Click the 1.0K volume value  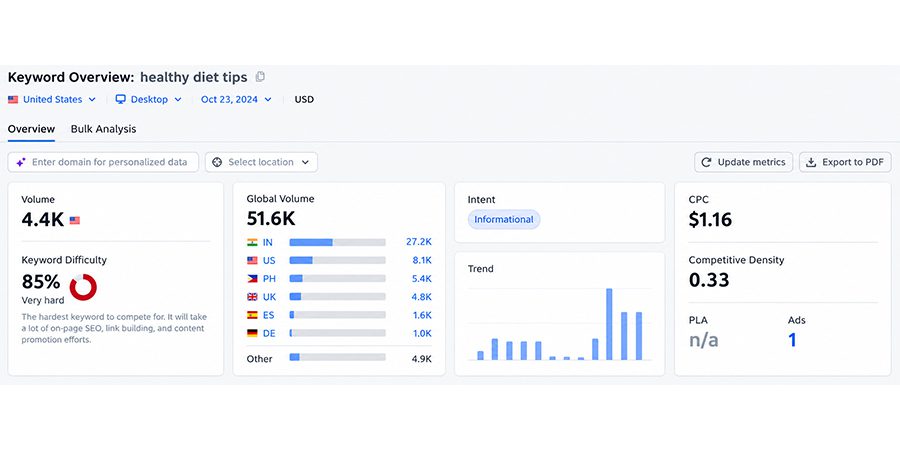point(422,333)
